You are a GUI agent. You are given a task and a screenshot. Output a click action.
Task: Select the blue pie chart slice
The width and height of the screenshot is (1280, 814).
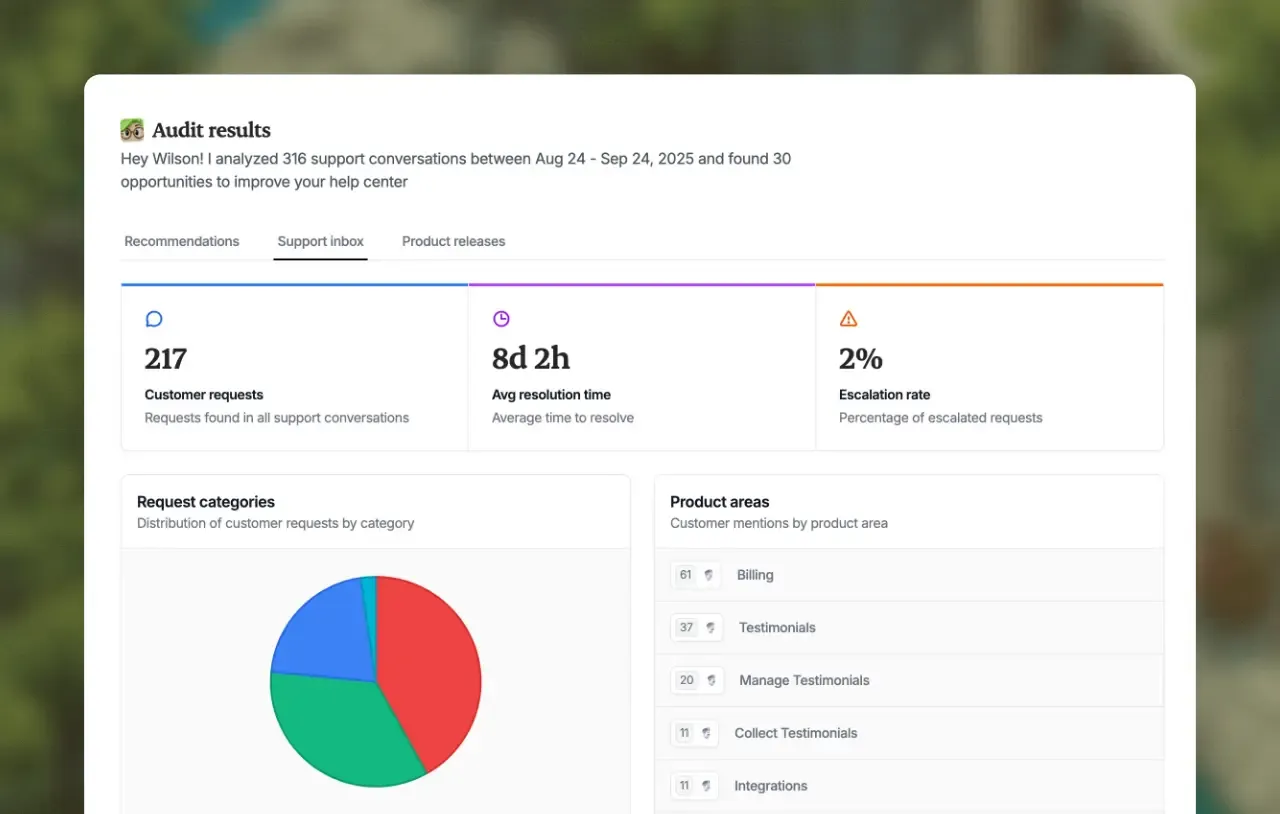pyautogui.click(x=320, y=630)
